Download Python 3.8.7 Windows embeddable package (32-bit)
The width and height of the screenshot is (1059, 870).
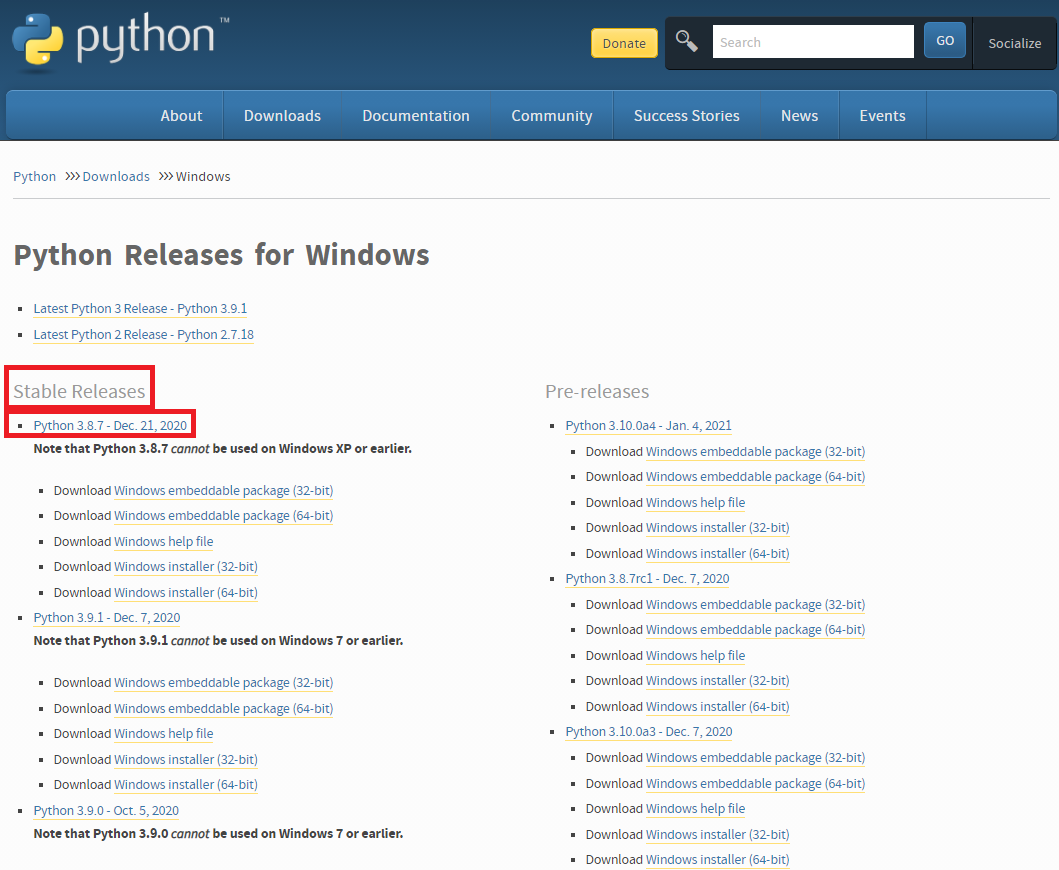[x=224, y=490]
